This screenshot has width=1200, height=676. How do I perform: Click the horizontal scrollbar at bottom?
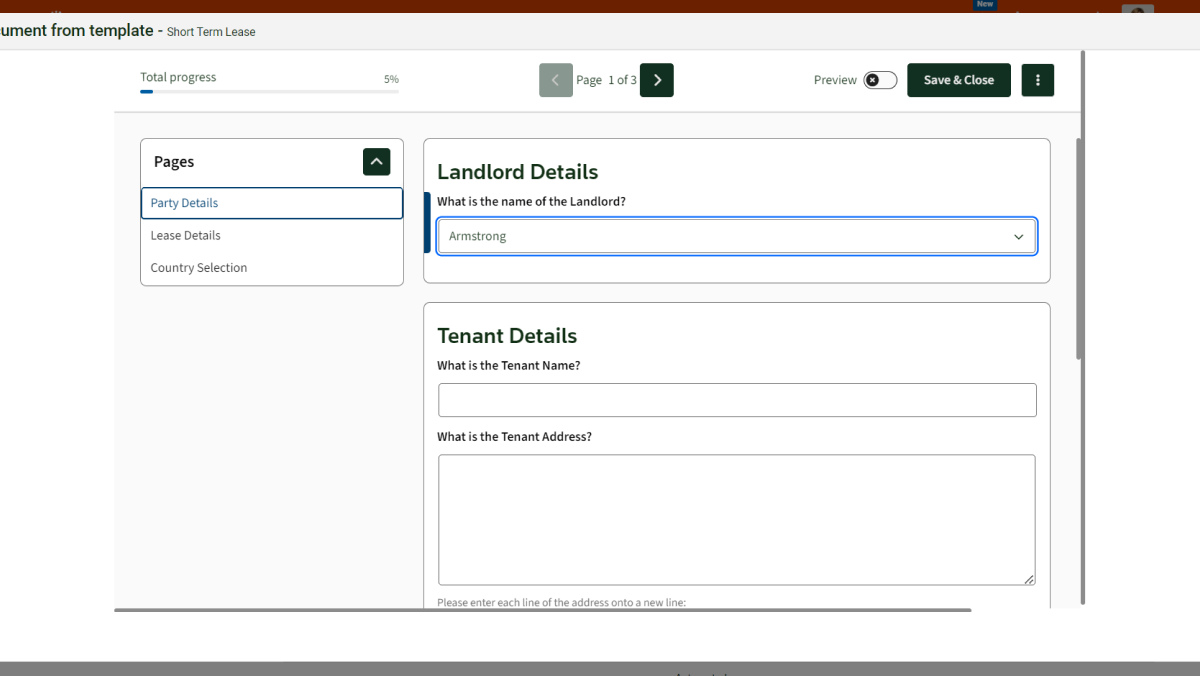(542, 609)
